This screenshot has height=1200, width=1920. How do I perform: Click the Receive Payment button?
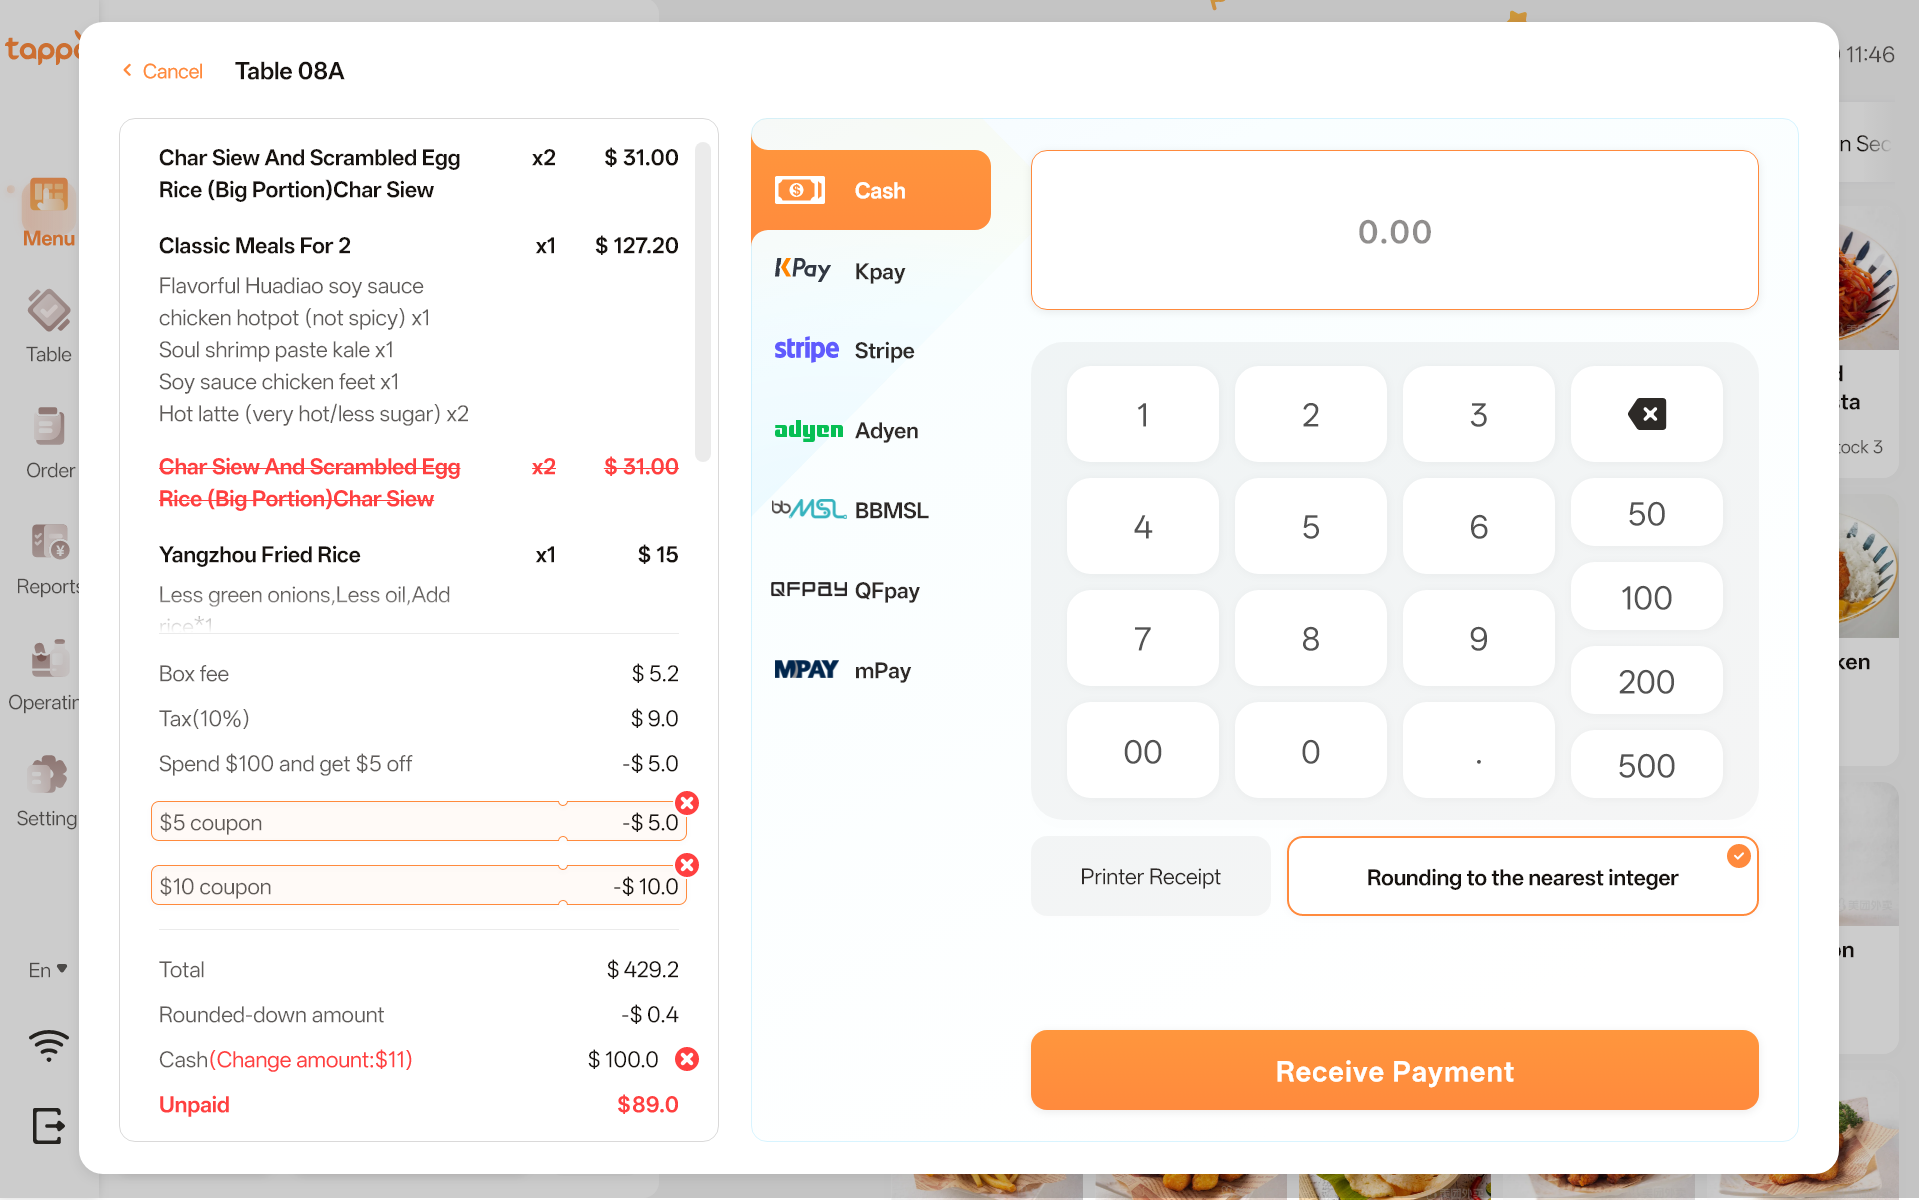(x=1394, y=1071)
